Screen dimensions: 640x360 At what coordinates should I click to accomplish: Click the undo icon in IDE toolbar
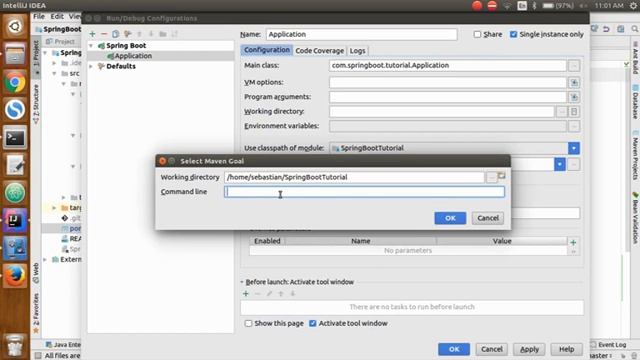[607, 29]
